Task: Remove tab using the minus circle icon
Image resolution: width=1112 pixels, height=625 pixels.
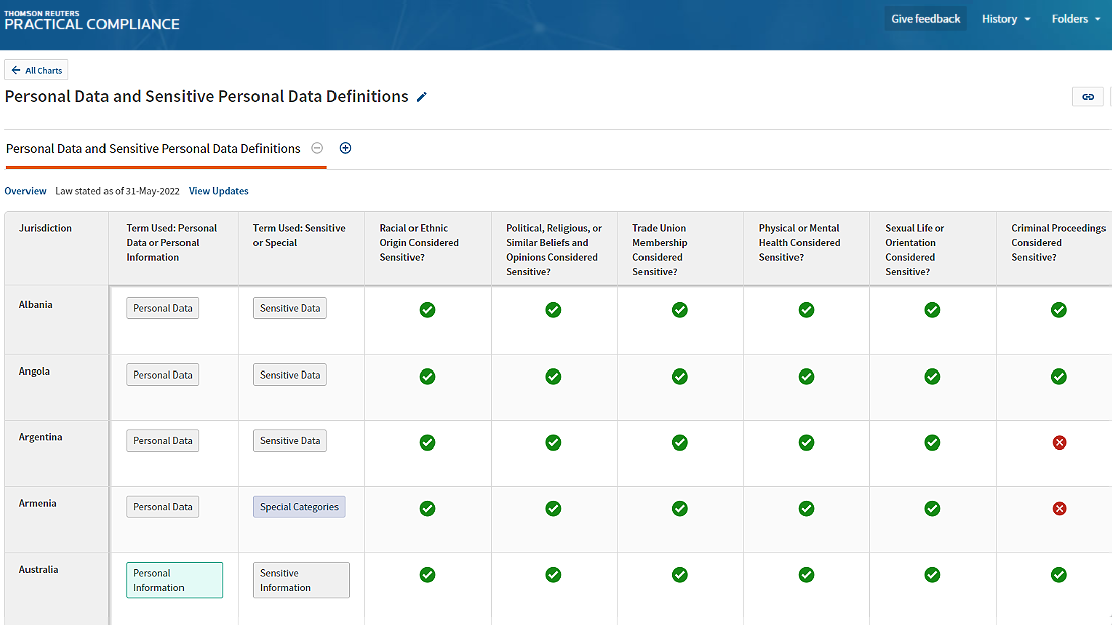Action: tap(317, 148)
